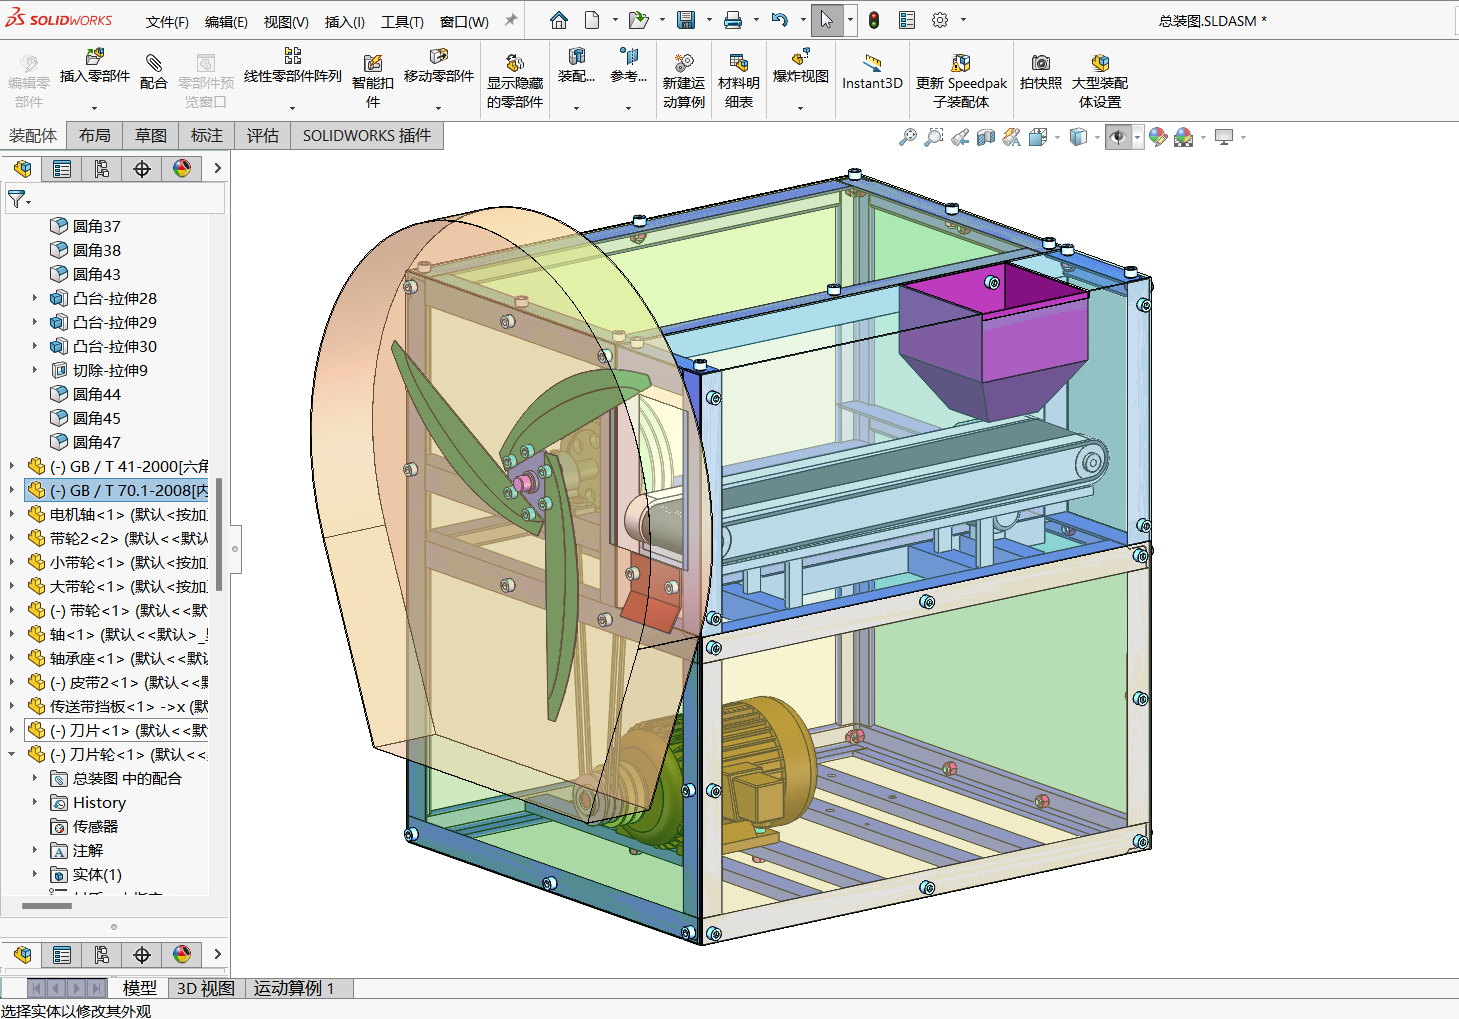
Task: Open the 视图(V) menu
Action: 286,21
